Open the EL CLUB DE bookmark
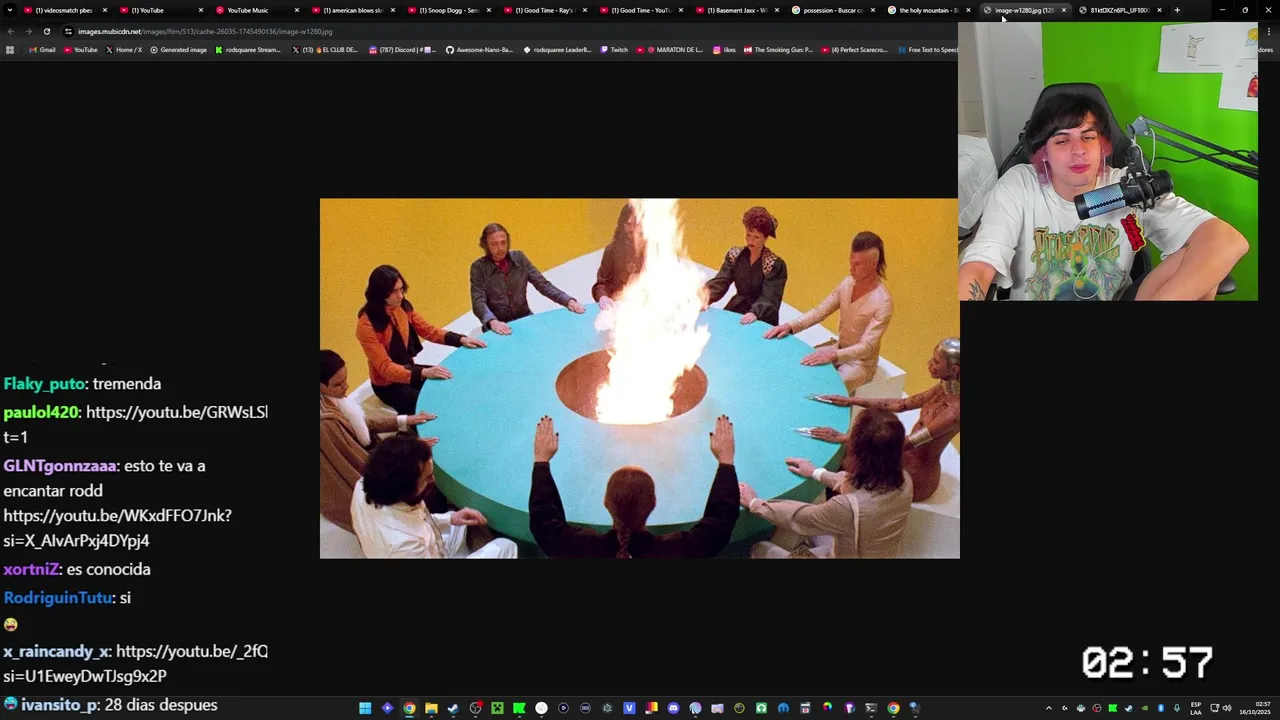Screen dimensions: 1280x720 [x=325, y=50]
